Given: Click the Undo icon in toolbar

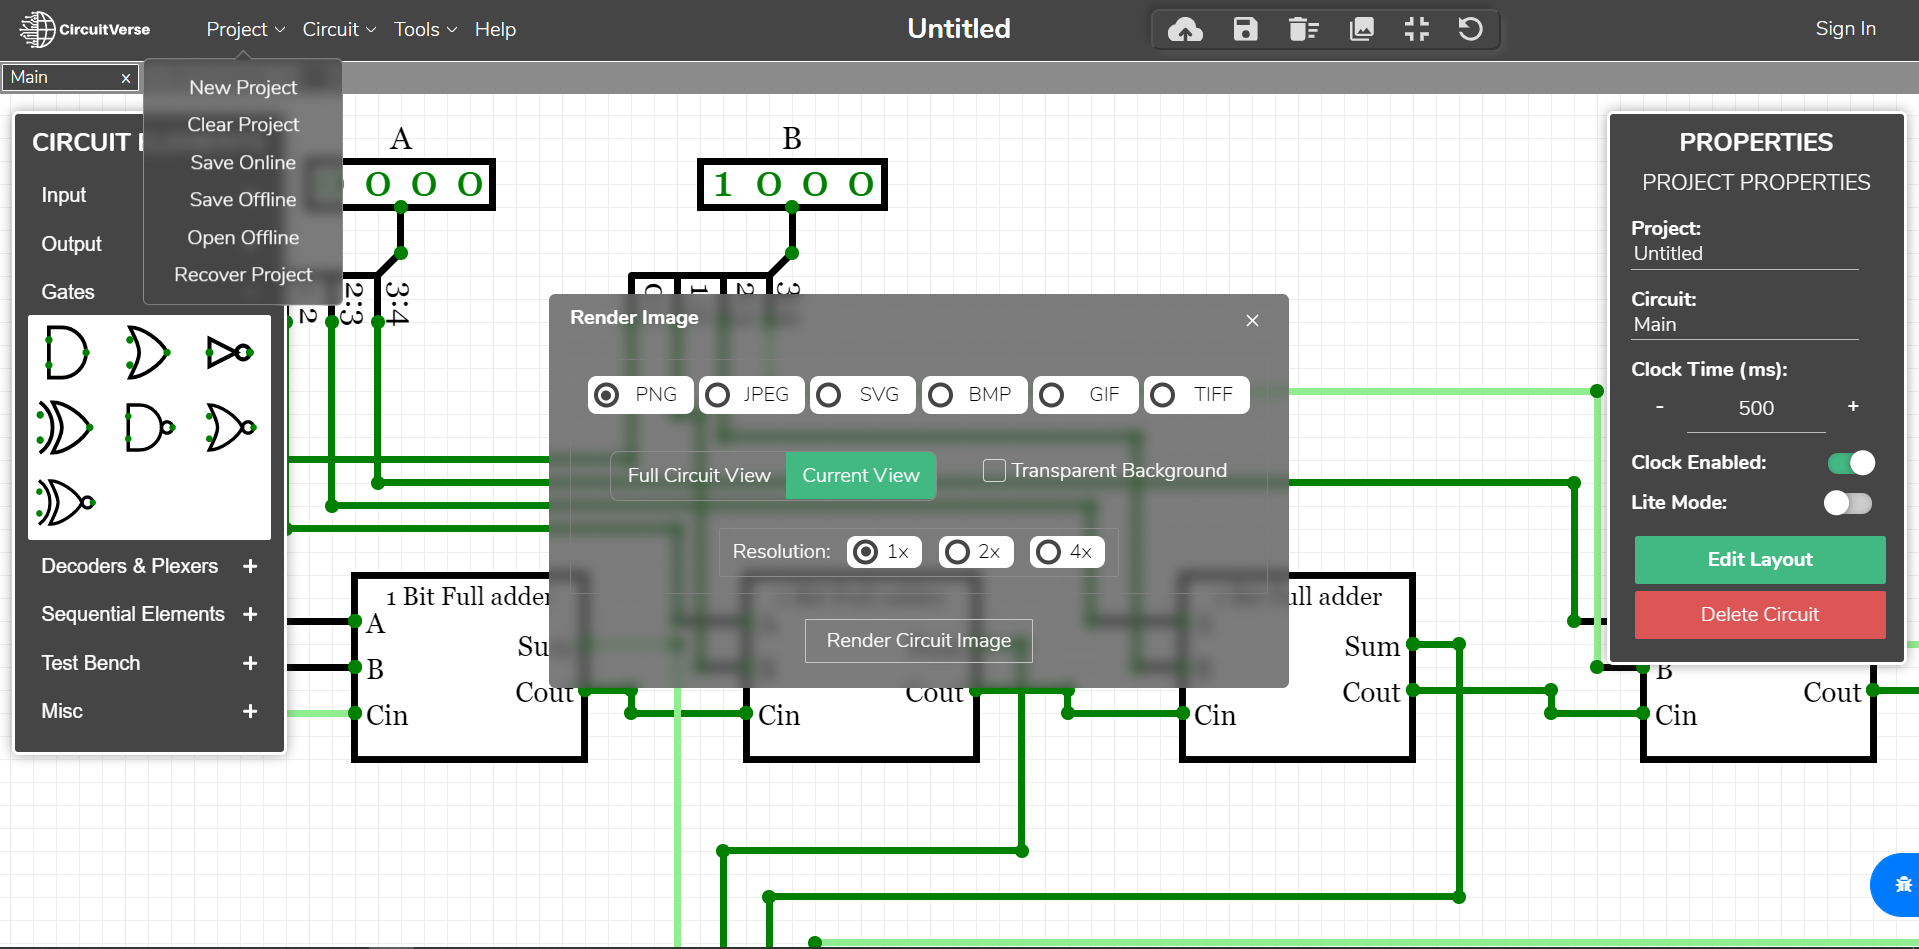Looking at the screenshot, I should 1470,30.
